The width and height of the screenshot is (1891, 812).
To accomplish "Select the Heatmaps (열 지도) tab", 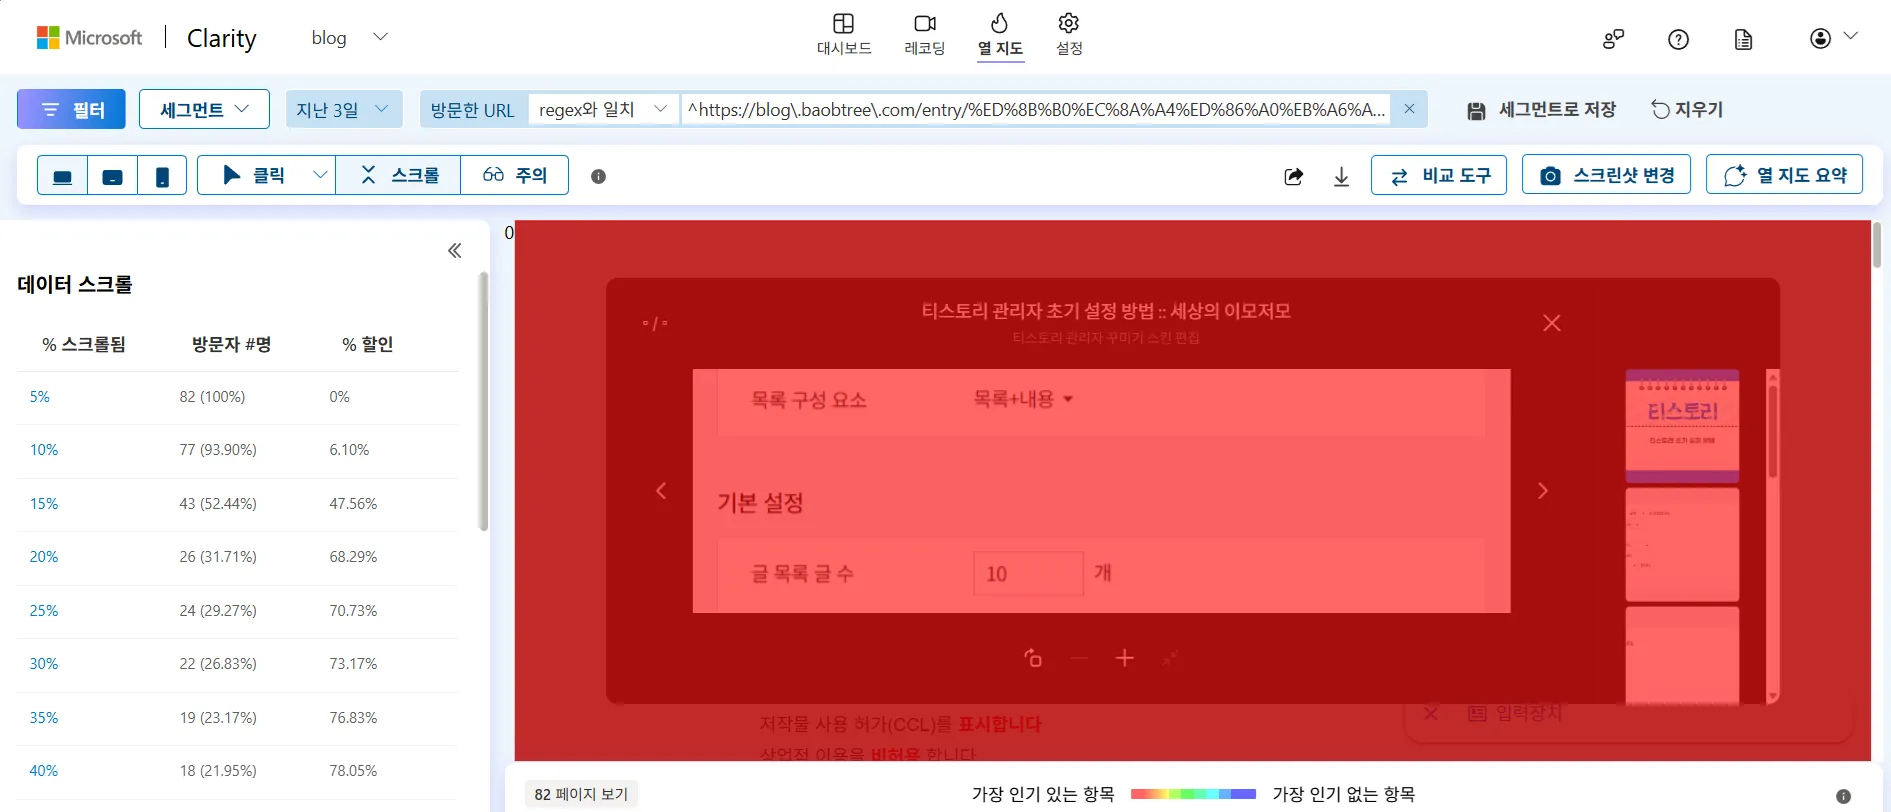I will (x=1000, y=35).
